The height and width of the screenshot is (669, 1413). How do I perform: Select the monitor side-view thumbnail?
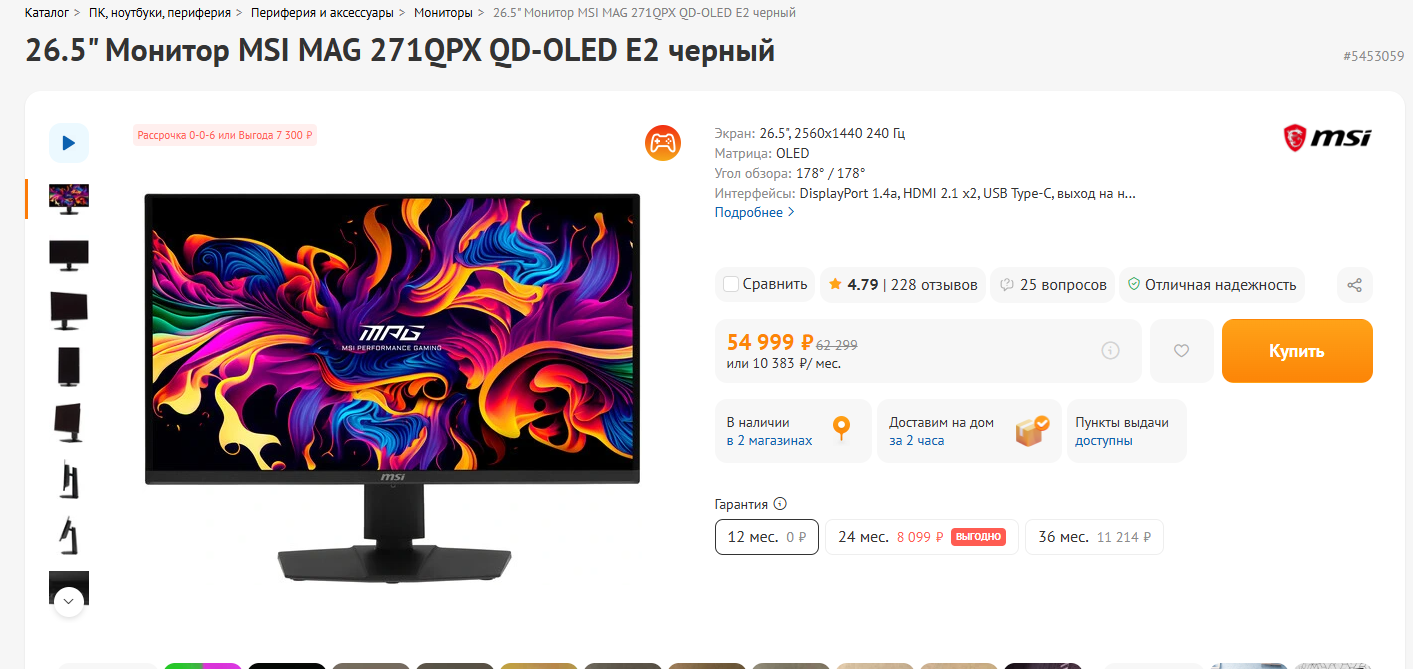coord(69,479)
